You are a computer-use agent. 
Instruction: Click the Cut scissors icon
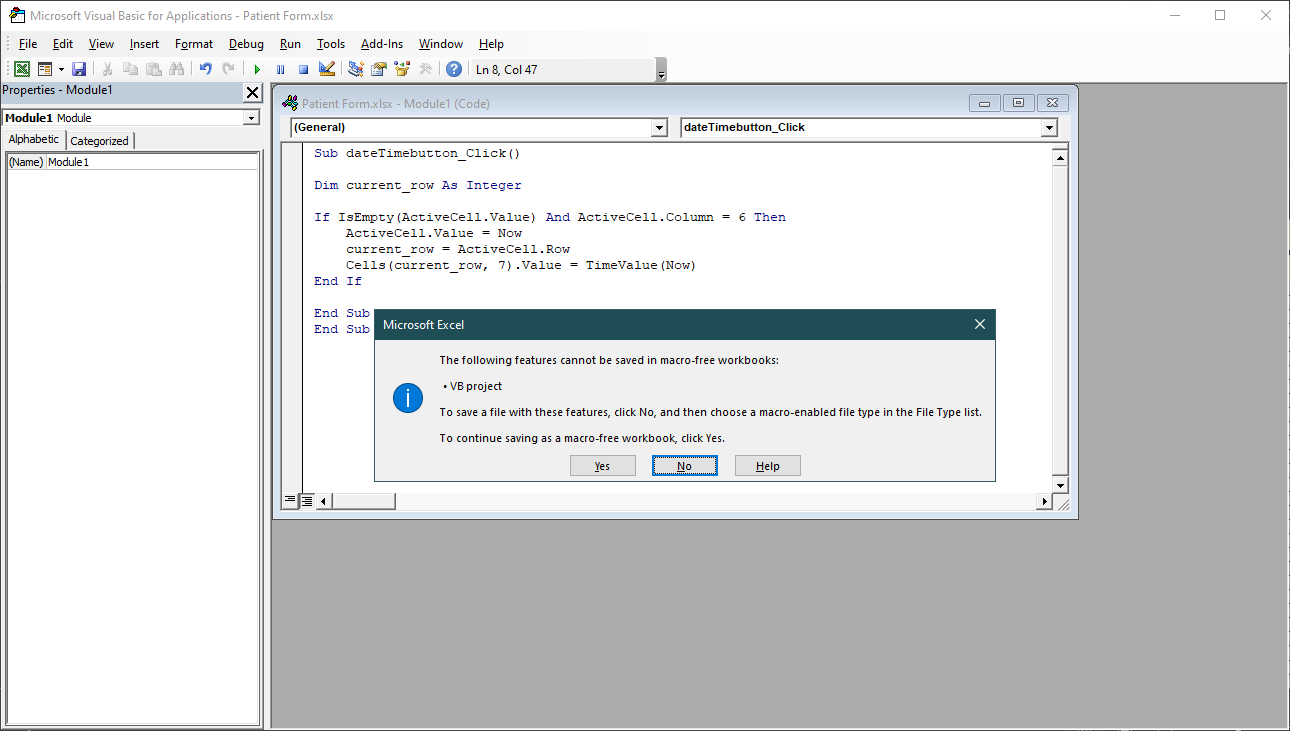coord(107,69)
